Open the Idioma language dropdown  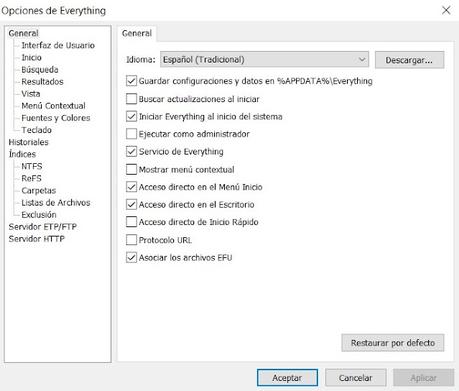[x=264, y=60]
